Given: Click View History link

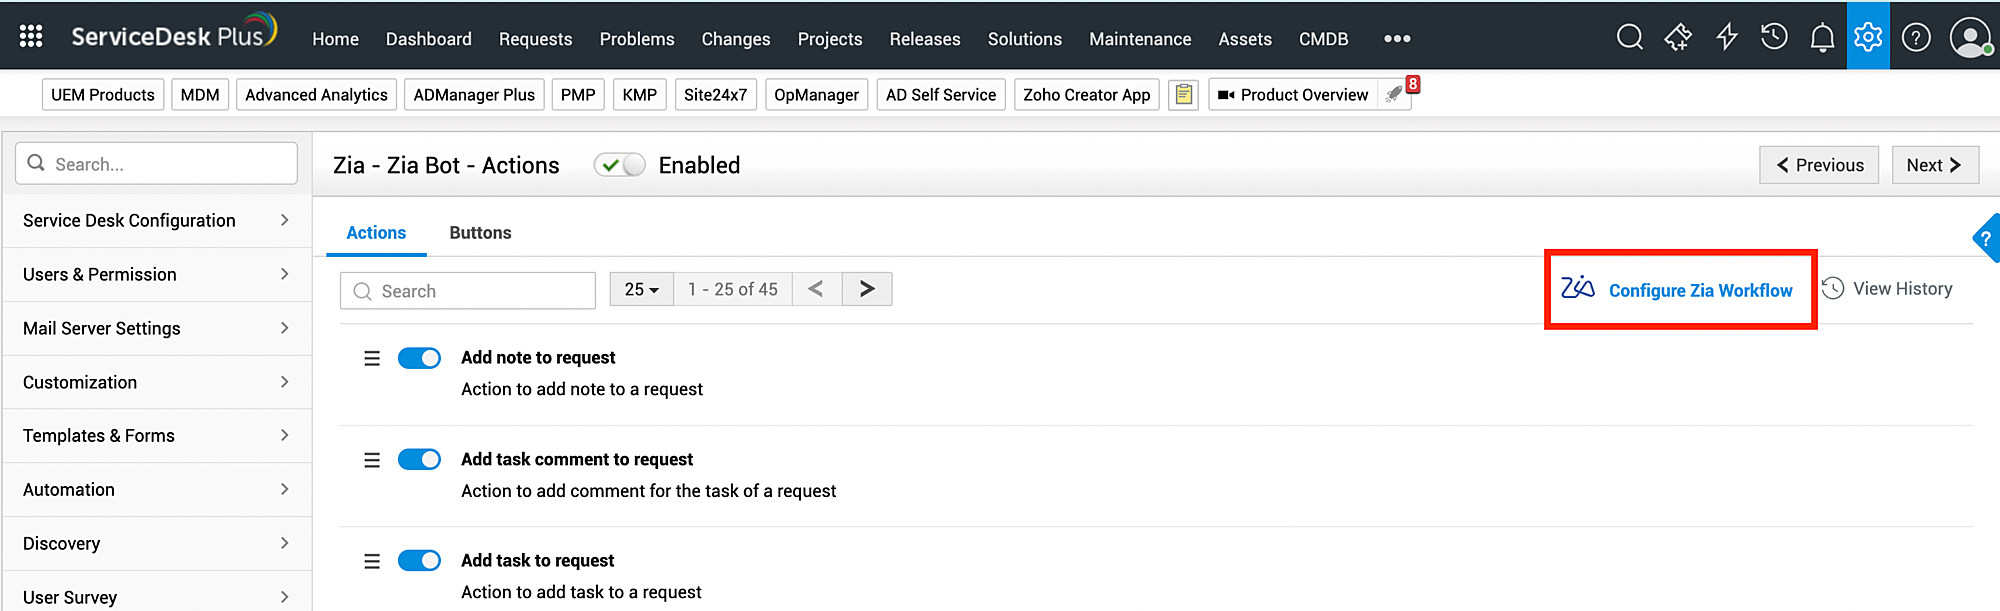Looking at the screenshot, I should click(1887, 288).
